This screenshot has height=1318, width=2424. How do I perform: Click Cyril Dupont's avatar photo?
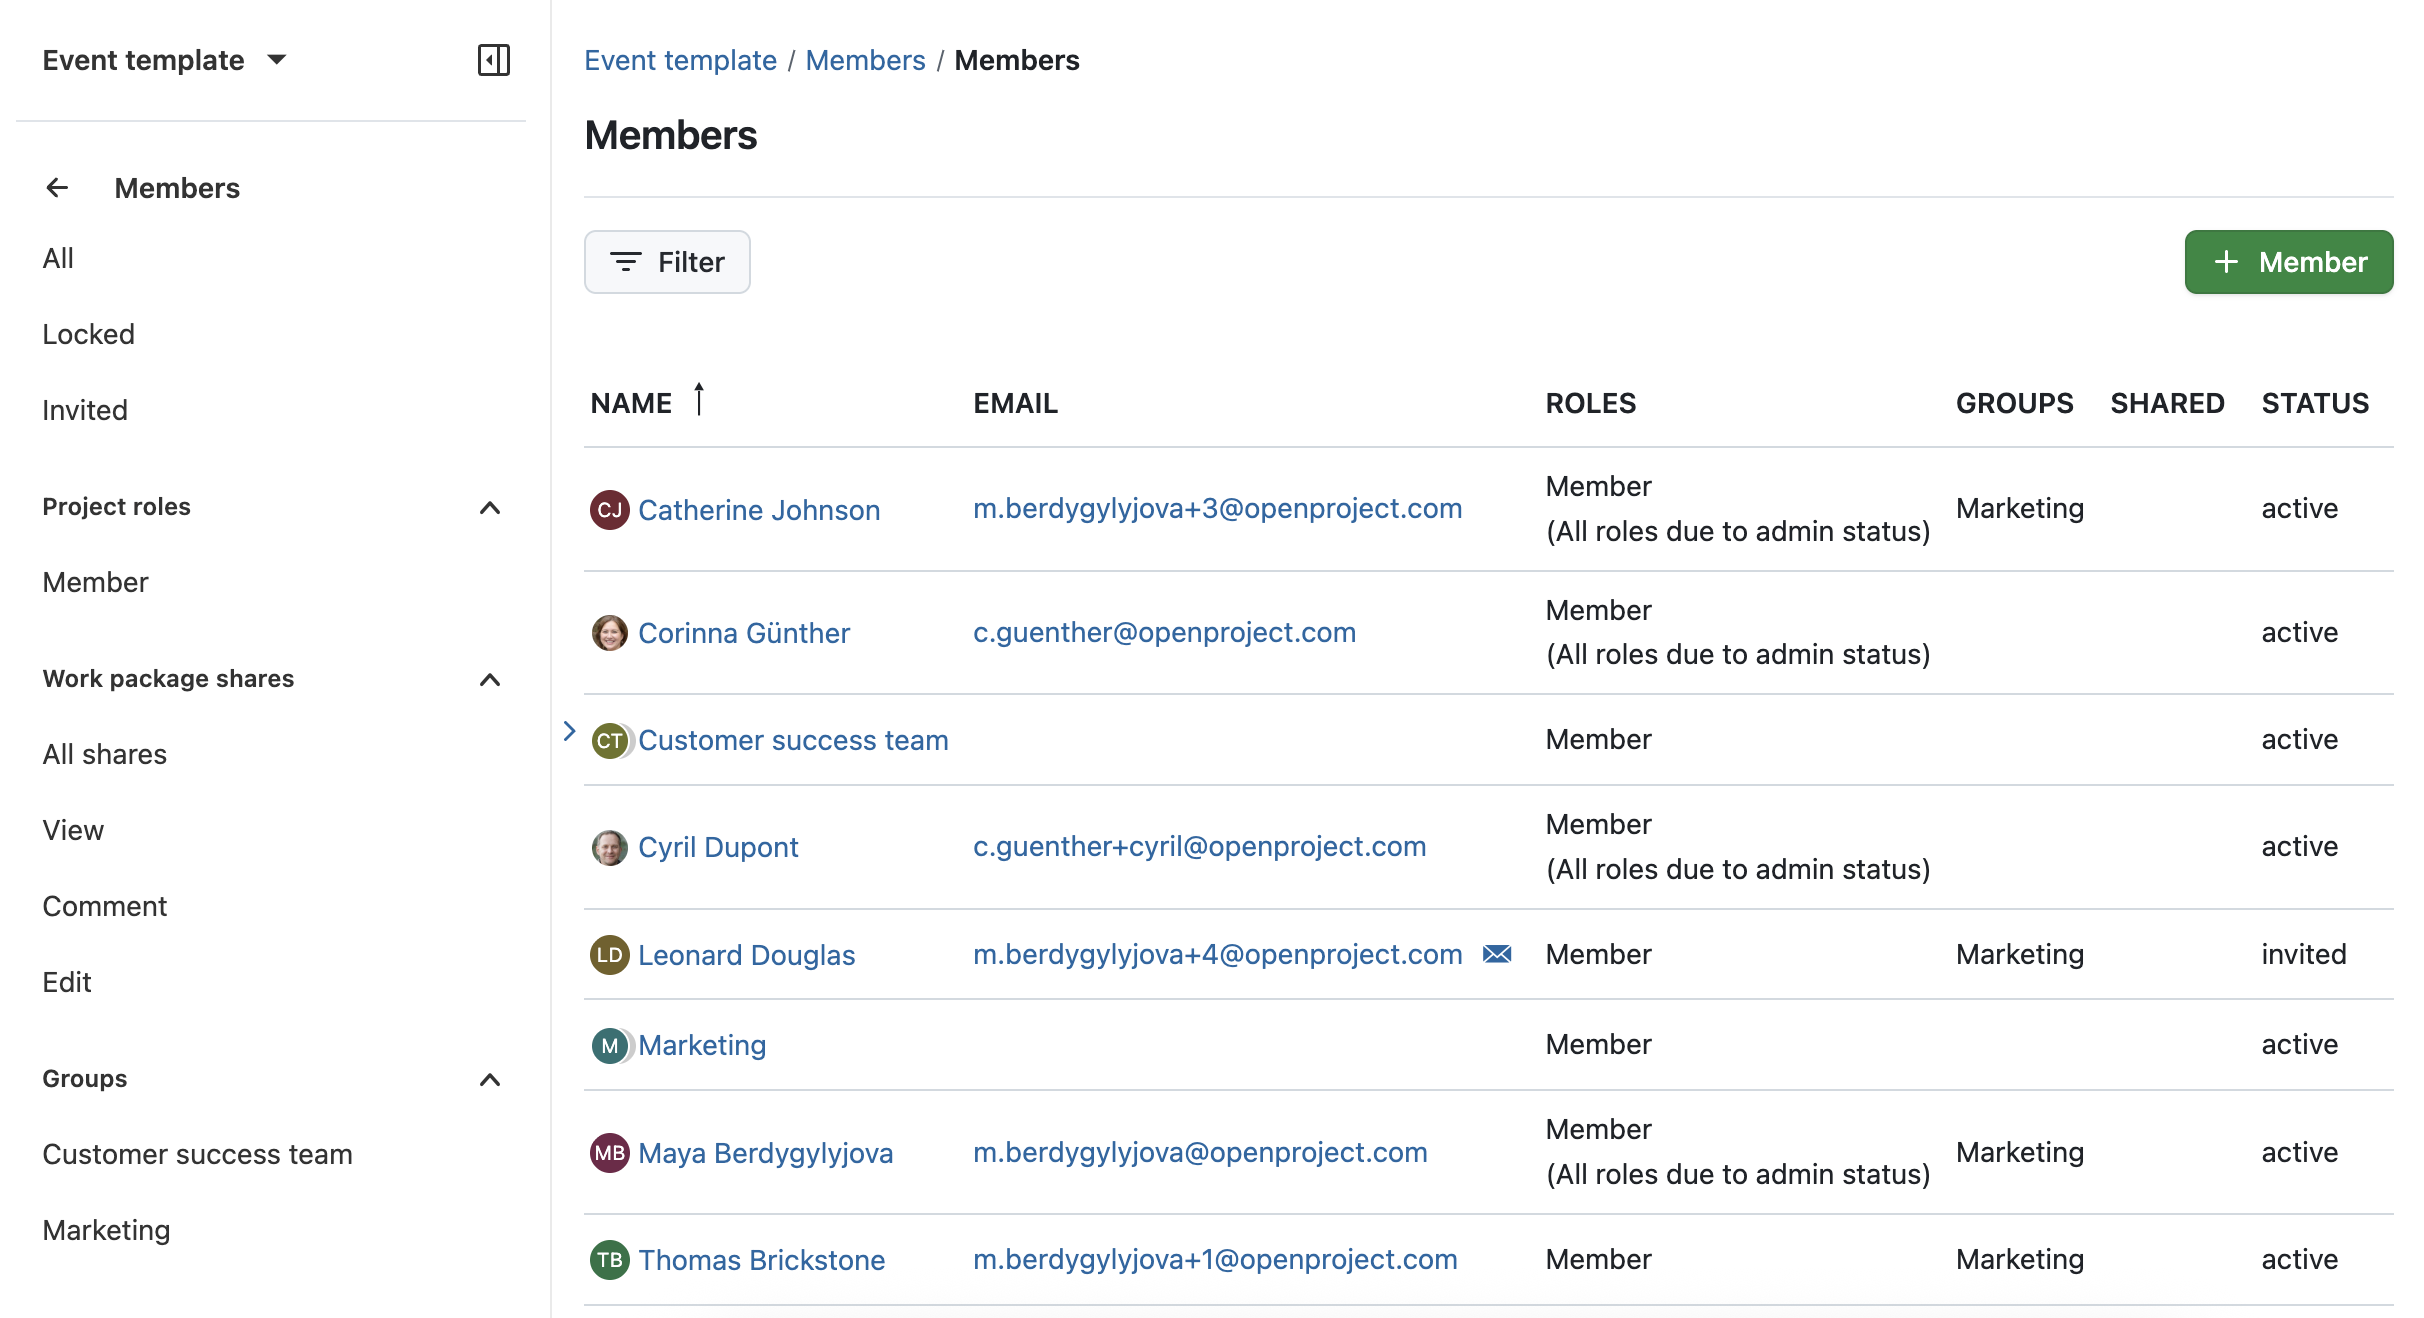tap(609, 846)
